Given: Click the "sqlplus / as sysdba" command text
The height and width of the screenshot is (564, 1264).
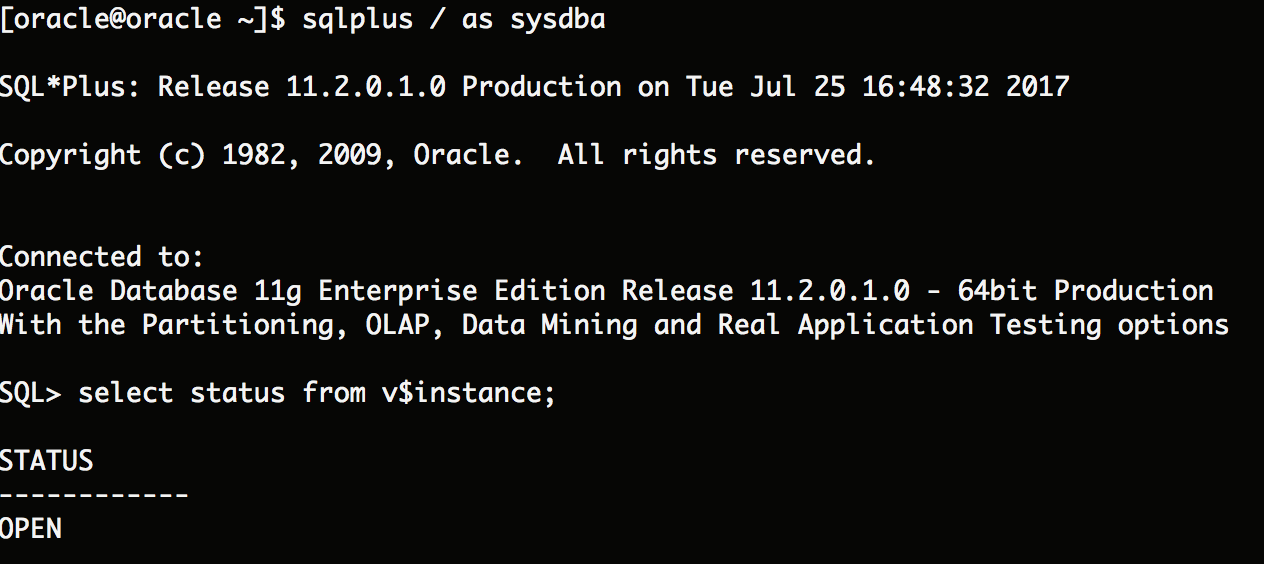Looking at the screenshot, I should [453, 19].
